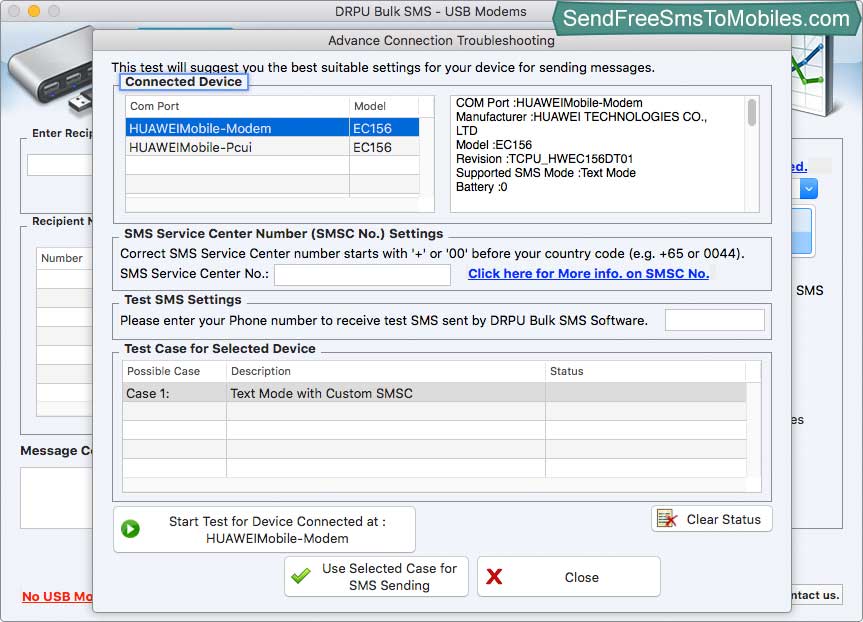The image size is (863, 622).
Task: Select the HUAWEIMobile-Pcui row
Action: click(272, 147)
